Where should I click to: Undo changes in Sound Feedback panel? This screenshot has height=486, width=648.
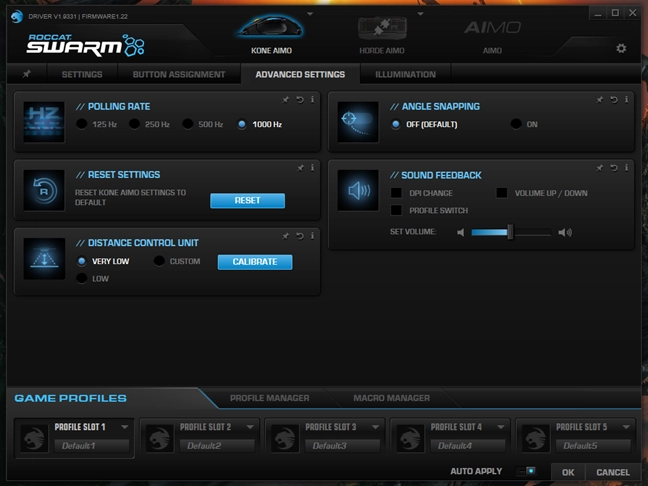tap(614, 168)
